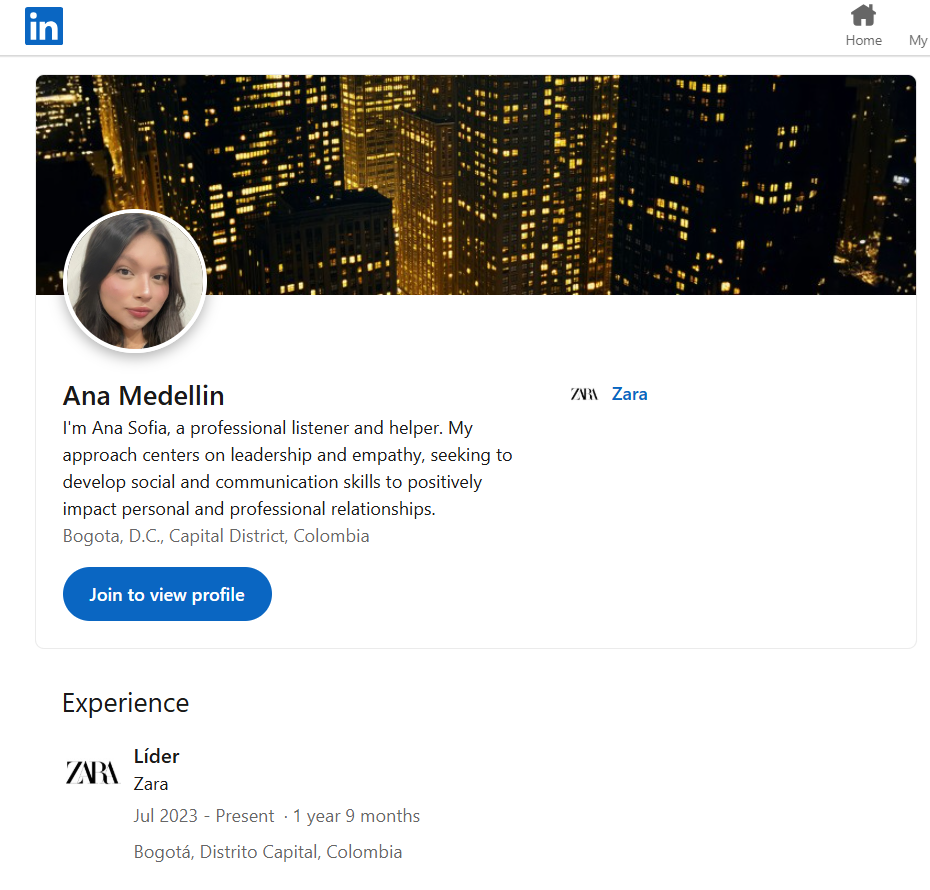Select the Líder job title

[156, 756]
